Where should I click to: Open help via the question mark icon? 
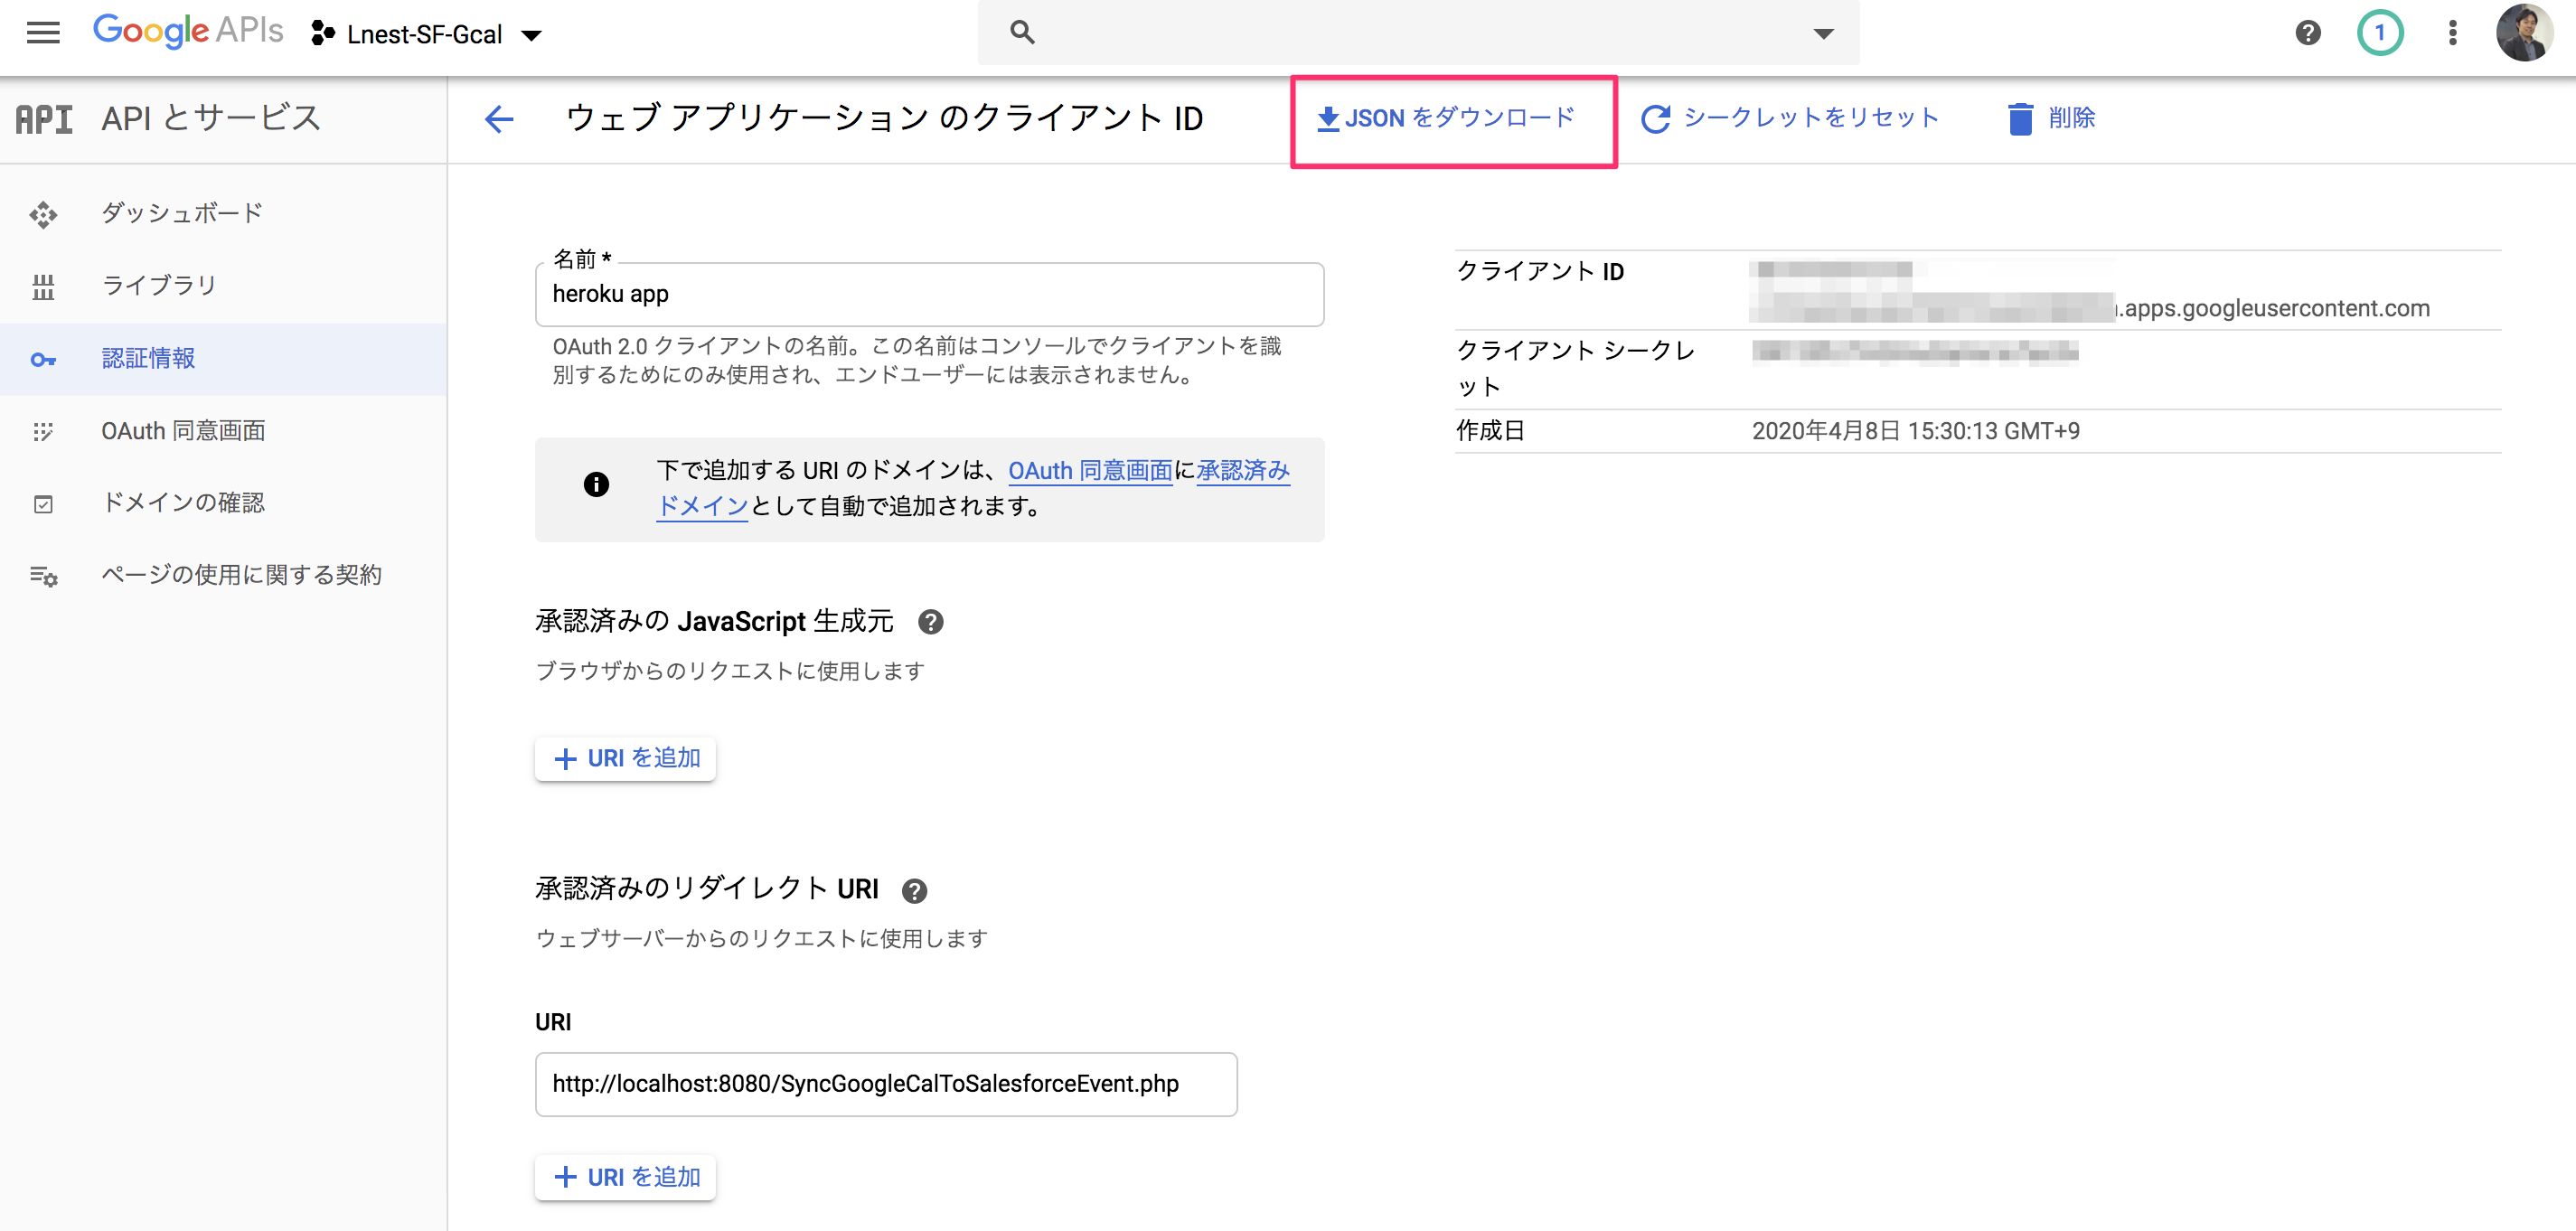pyautogui.click(x=2307, y=33)
